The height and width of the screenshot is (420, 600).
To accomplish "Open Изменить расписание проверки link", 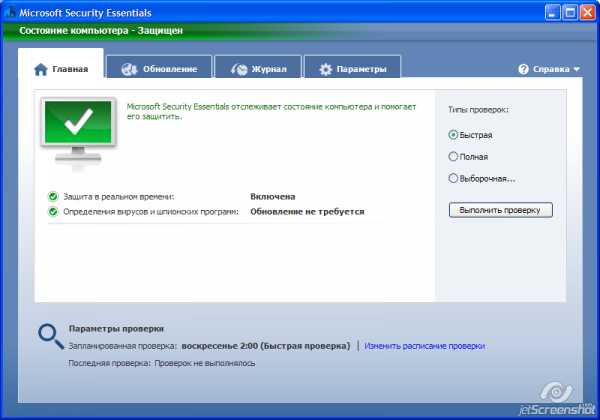I will [424, 346].
